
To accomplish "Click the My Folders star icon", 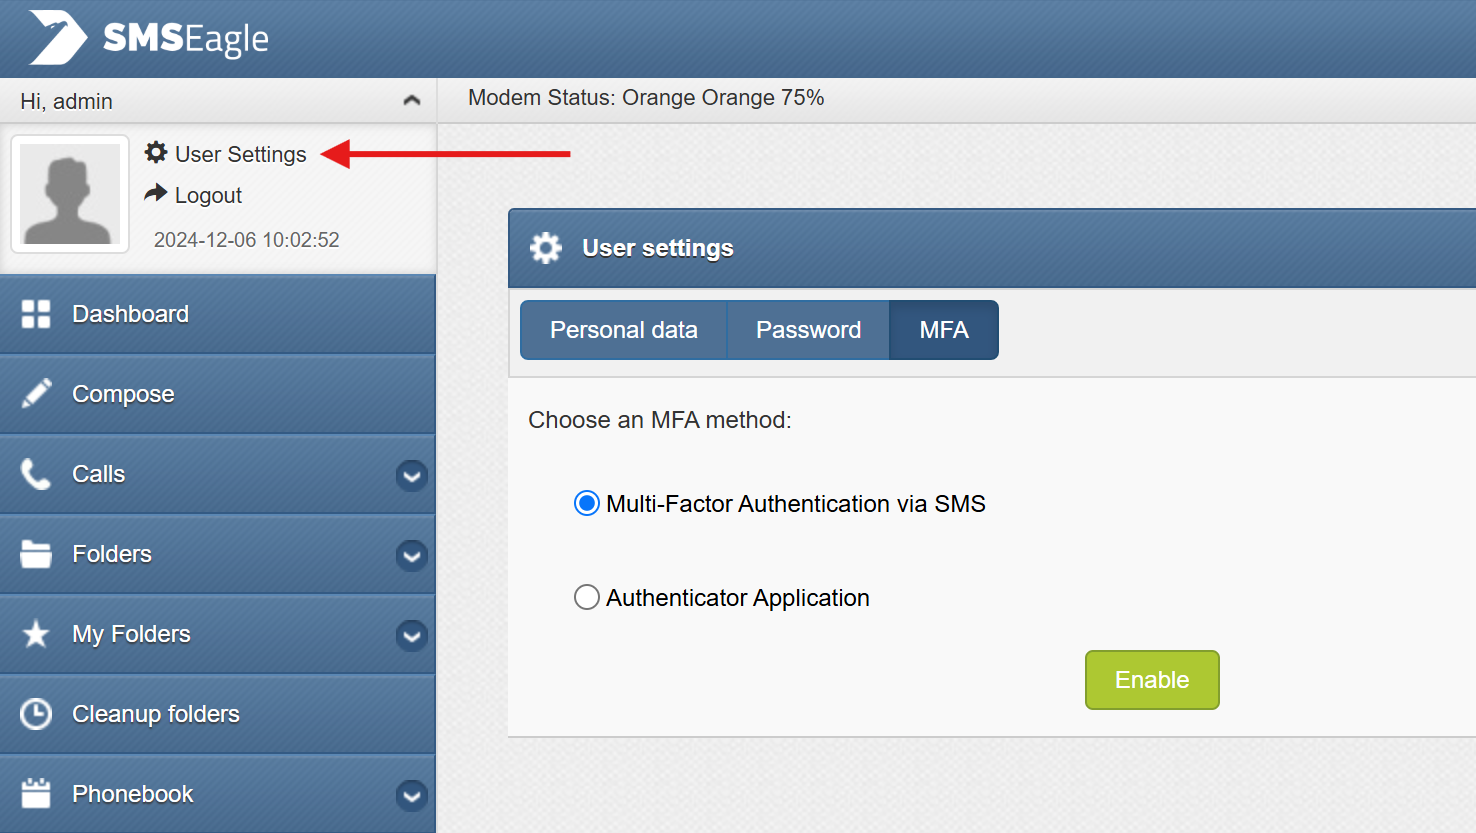I will tap(36, 634).
